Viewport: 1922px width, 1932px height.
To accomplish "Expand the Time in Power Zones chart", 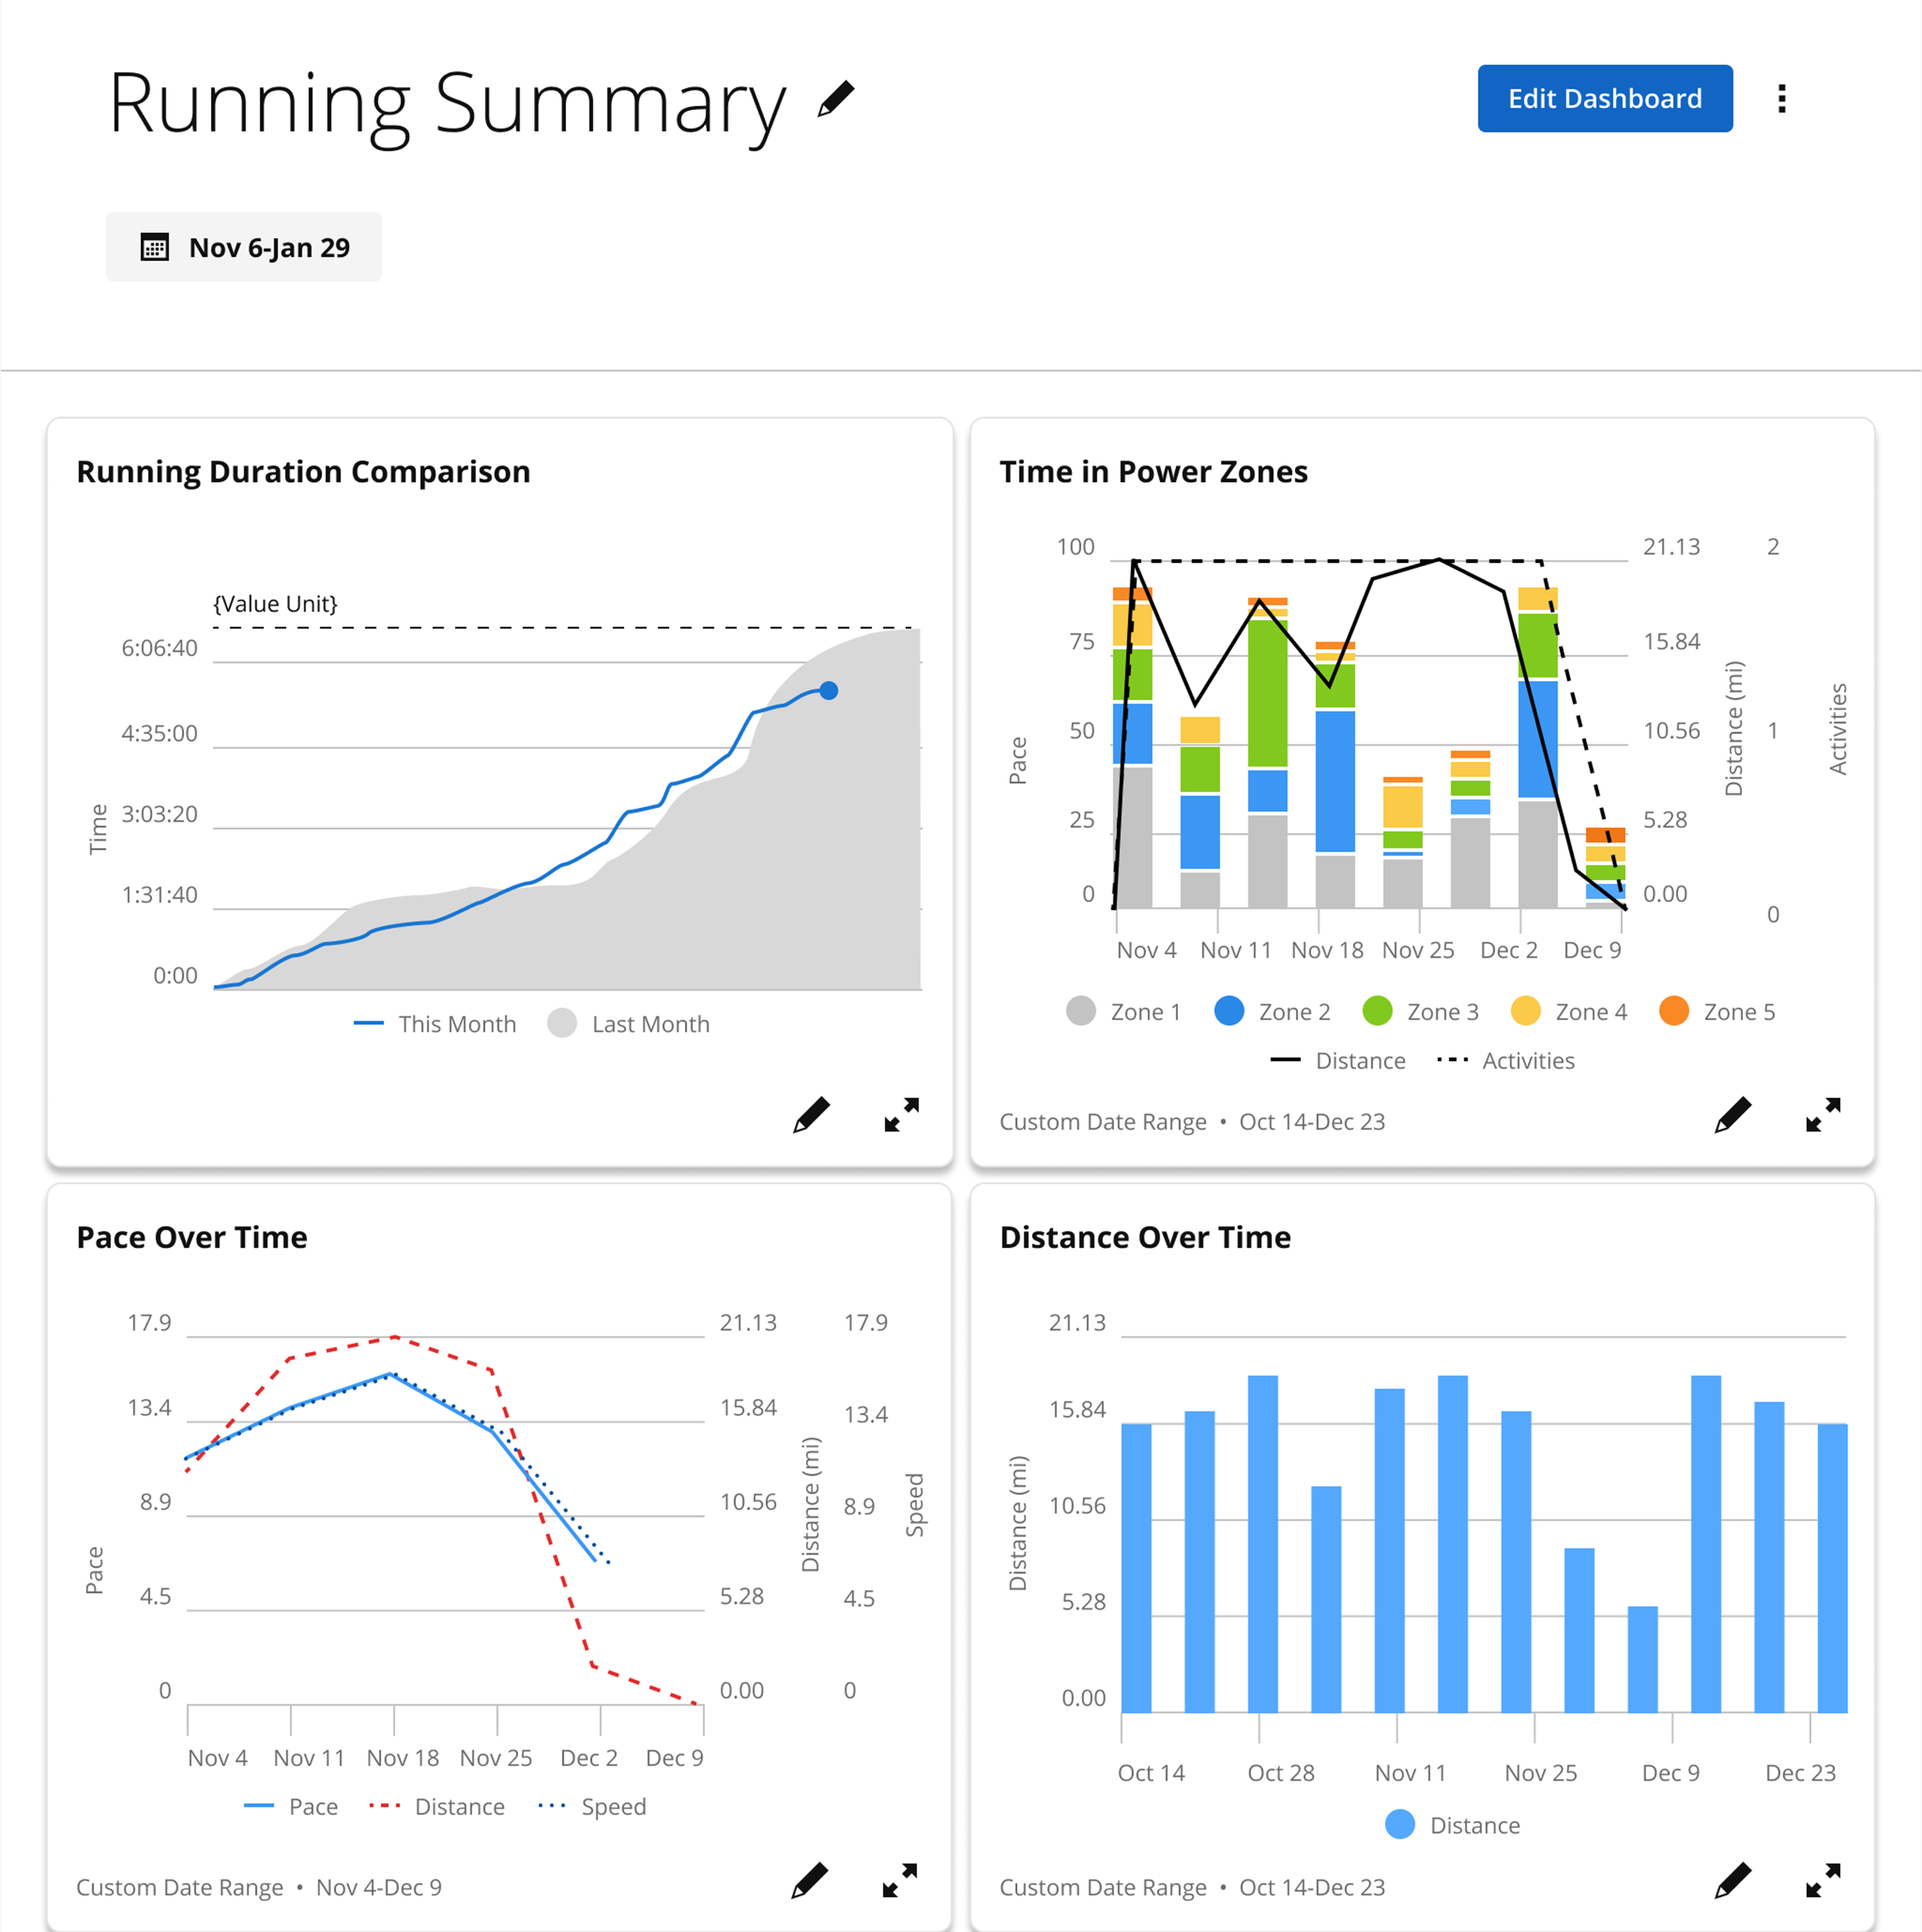I will 1822,1115.
